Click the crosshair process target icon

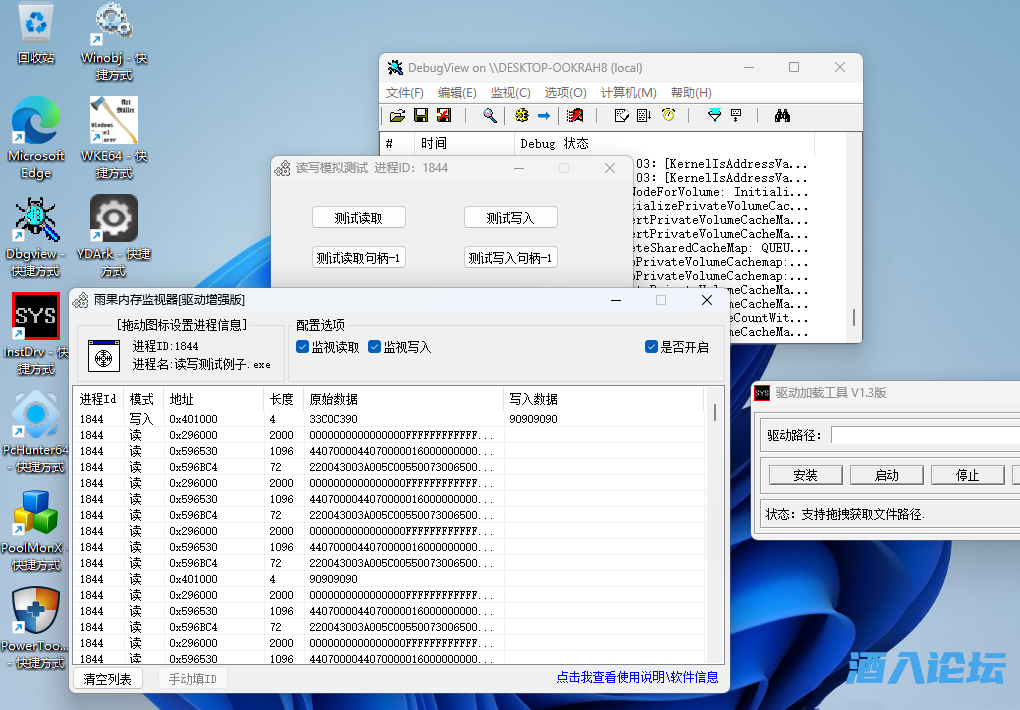coord(103,355)
